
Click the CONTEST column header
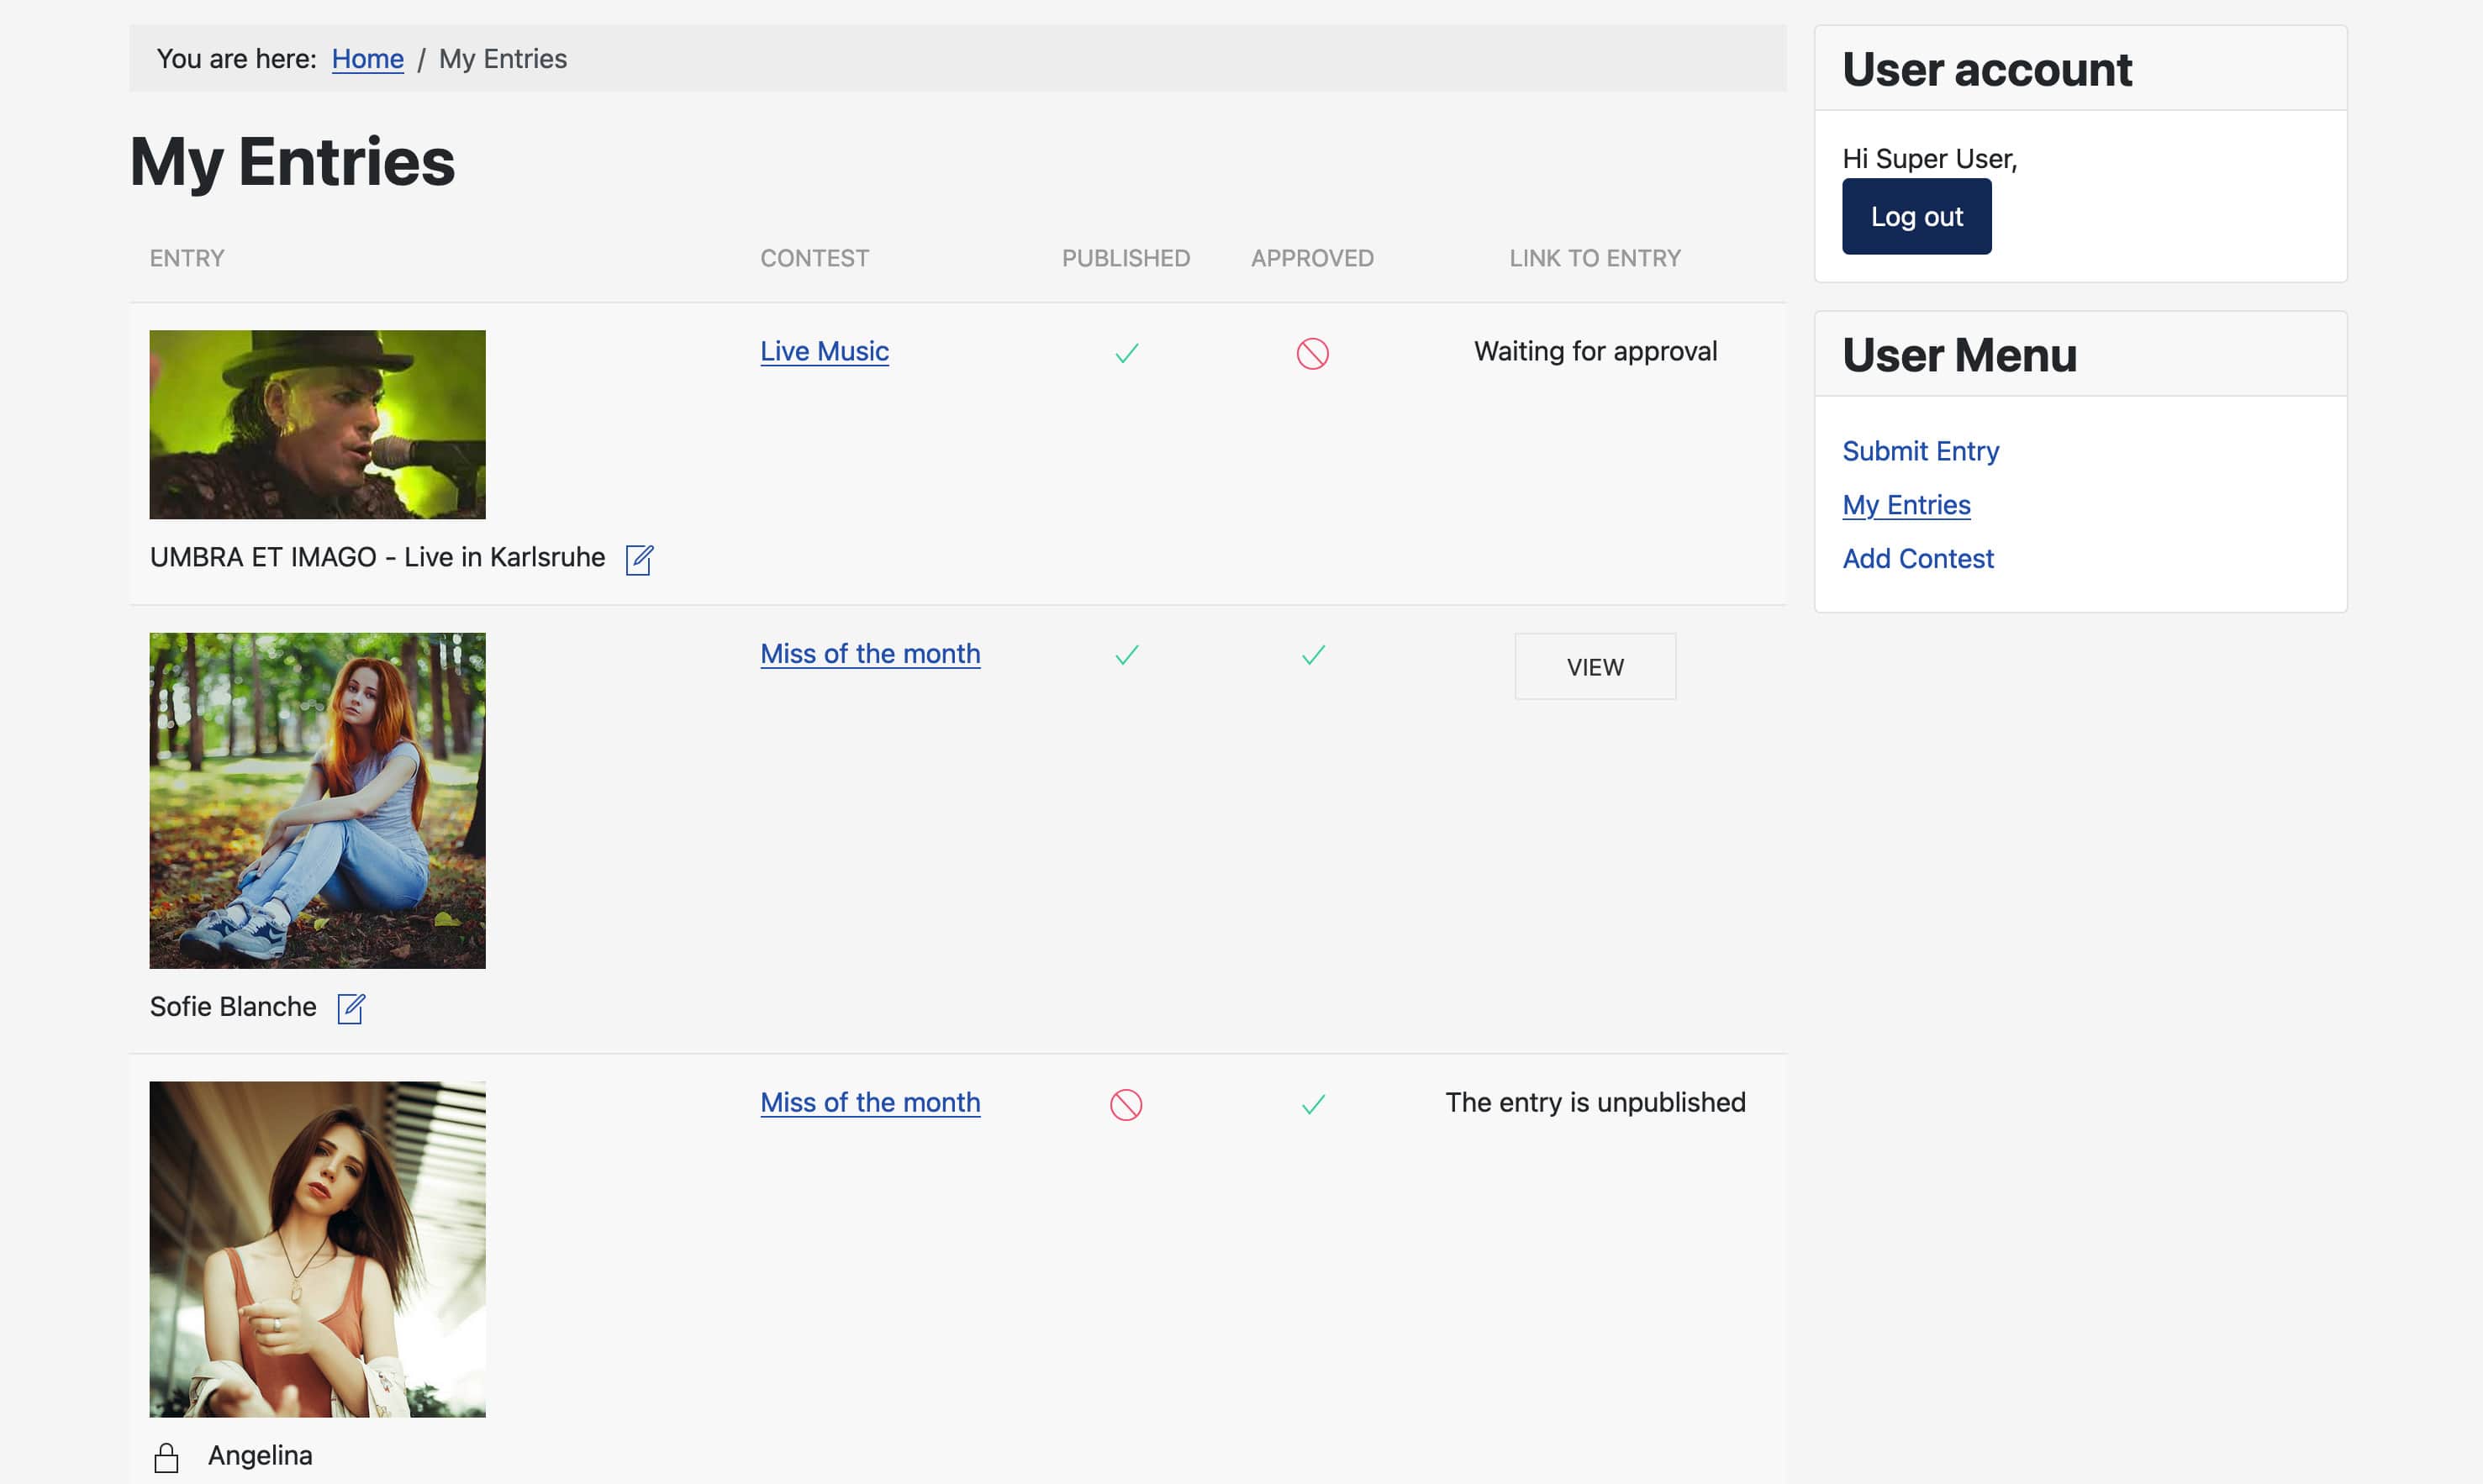[814, 258]
